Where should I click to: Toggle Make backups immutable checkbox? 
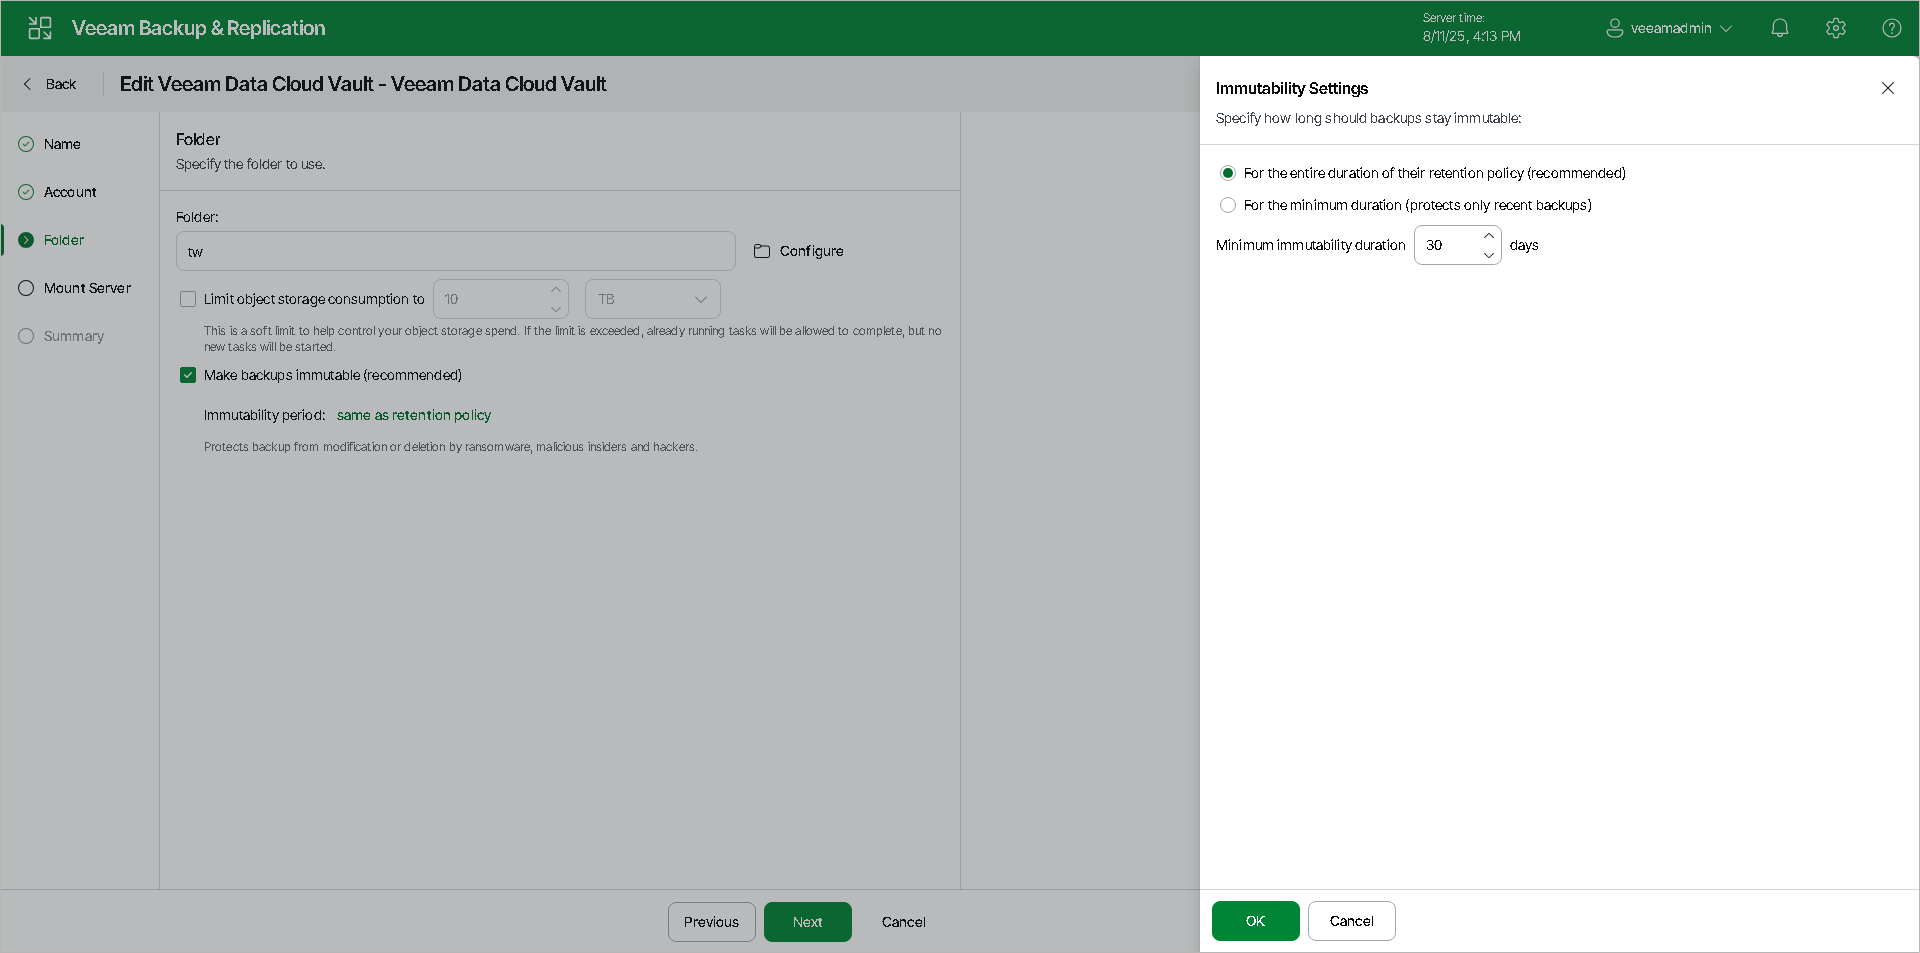click(x=188, y=375)
